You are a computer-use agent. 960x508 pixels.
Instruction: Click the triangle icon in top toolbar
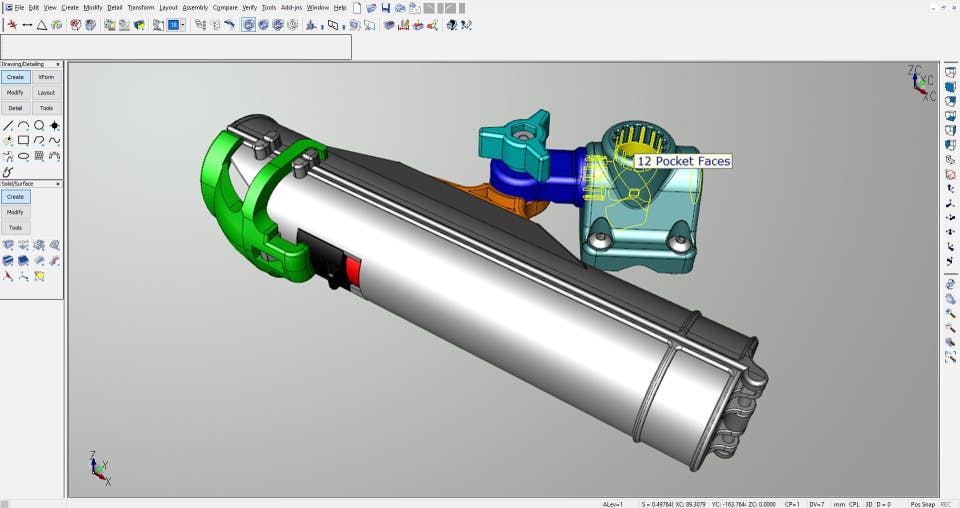[x=42, y=25]
